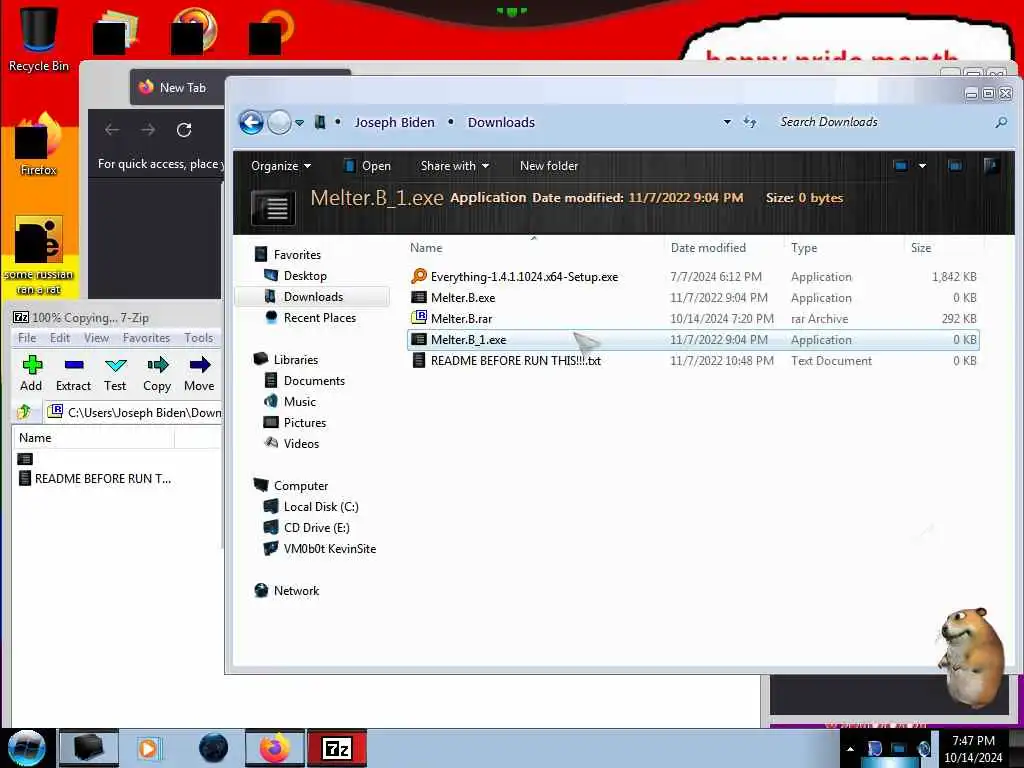
Task: Click 7-Zip up-folder icon
Action: pos(25,412)
